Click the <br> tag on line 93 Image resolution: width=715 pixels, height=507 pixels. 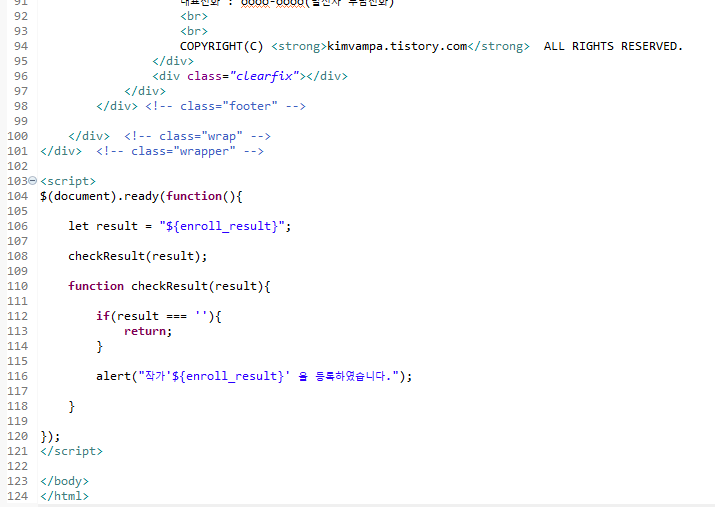(x=194, y=31)
